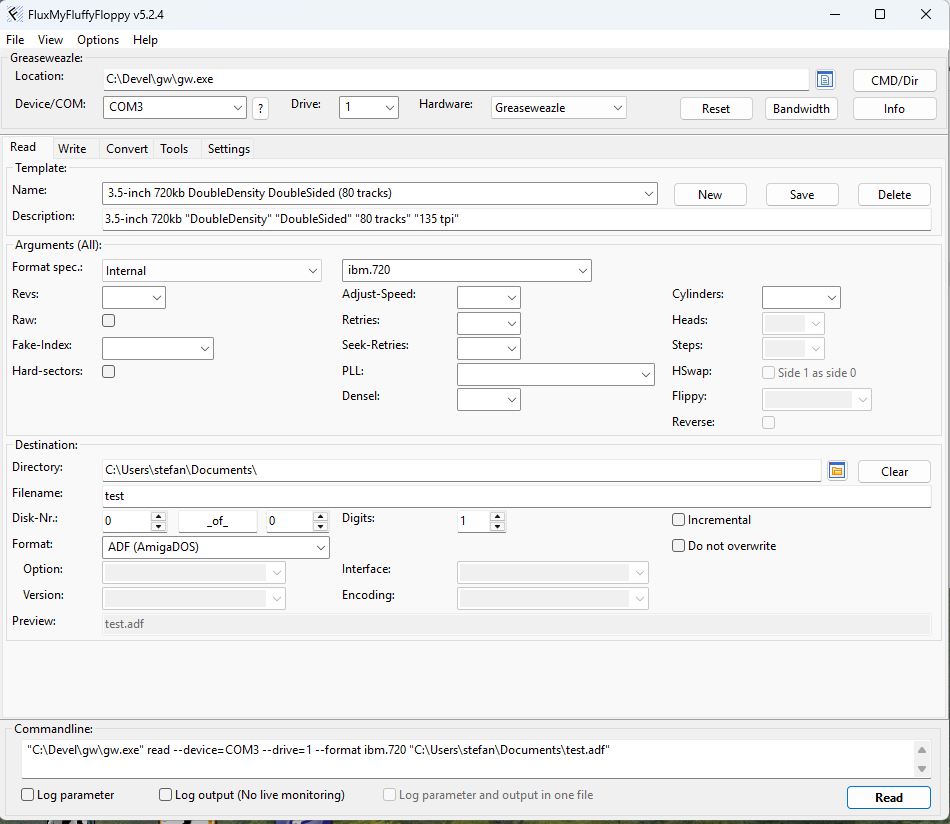The width and height of the screenshot is (950, 824).
Task: Click the Filename field containing test
Action: pyautogui.click(x=516, y=496)
